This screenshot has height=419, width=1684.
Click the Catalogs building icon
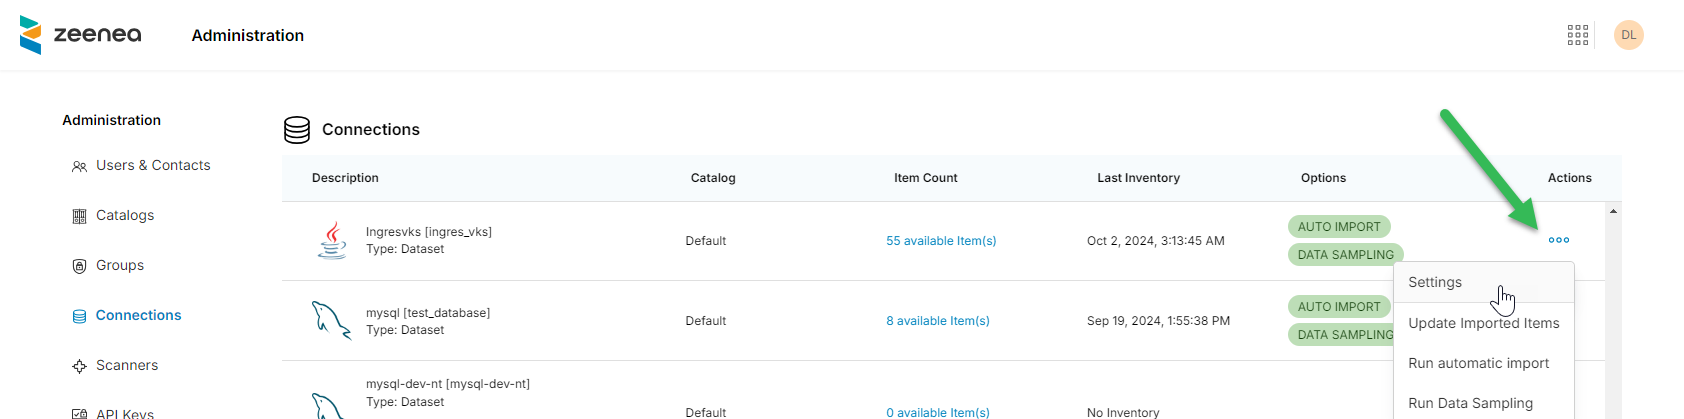click(x=79, y=216)
